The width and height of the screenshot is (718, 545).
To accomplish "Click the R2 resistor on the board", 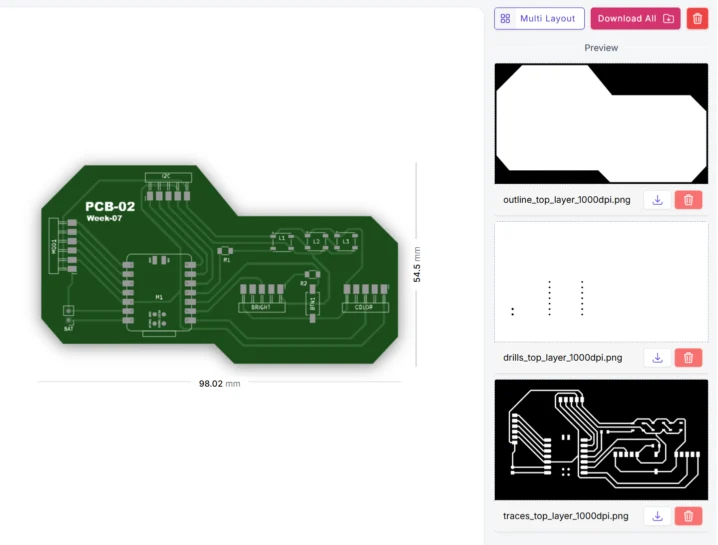I will coord(312,274).
